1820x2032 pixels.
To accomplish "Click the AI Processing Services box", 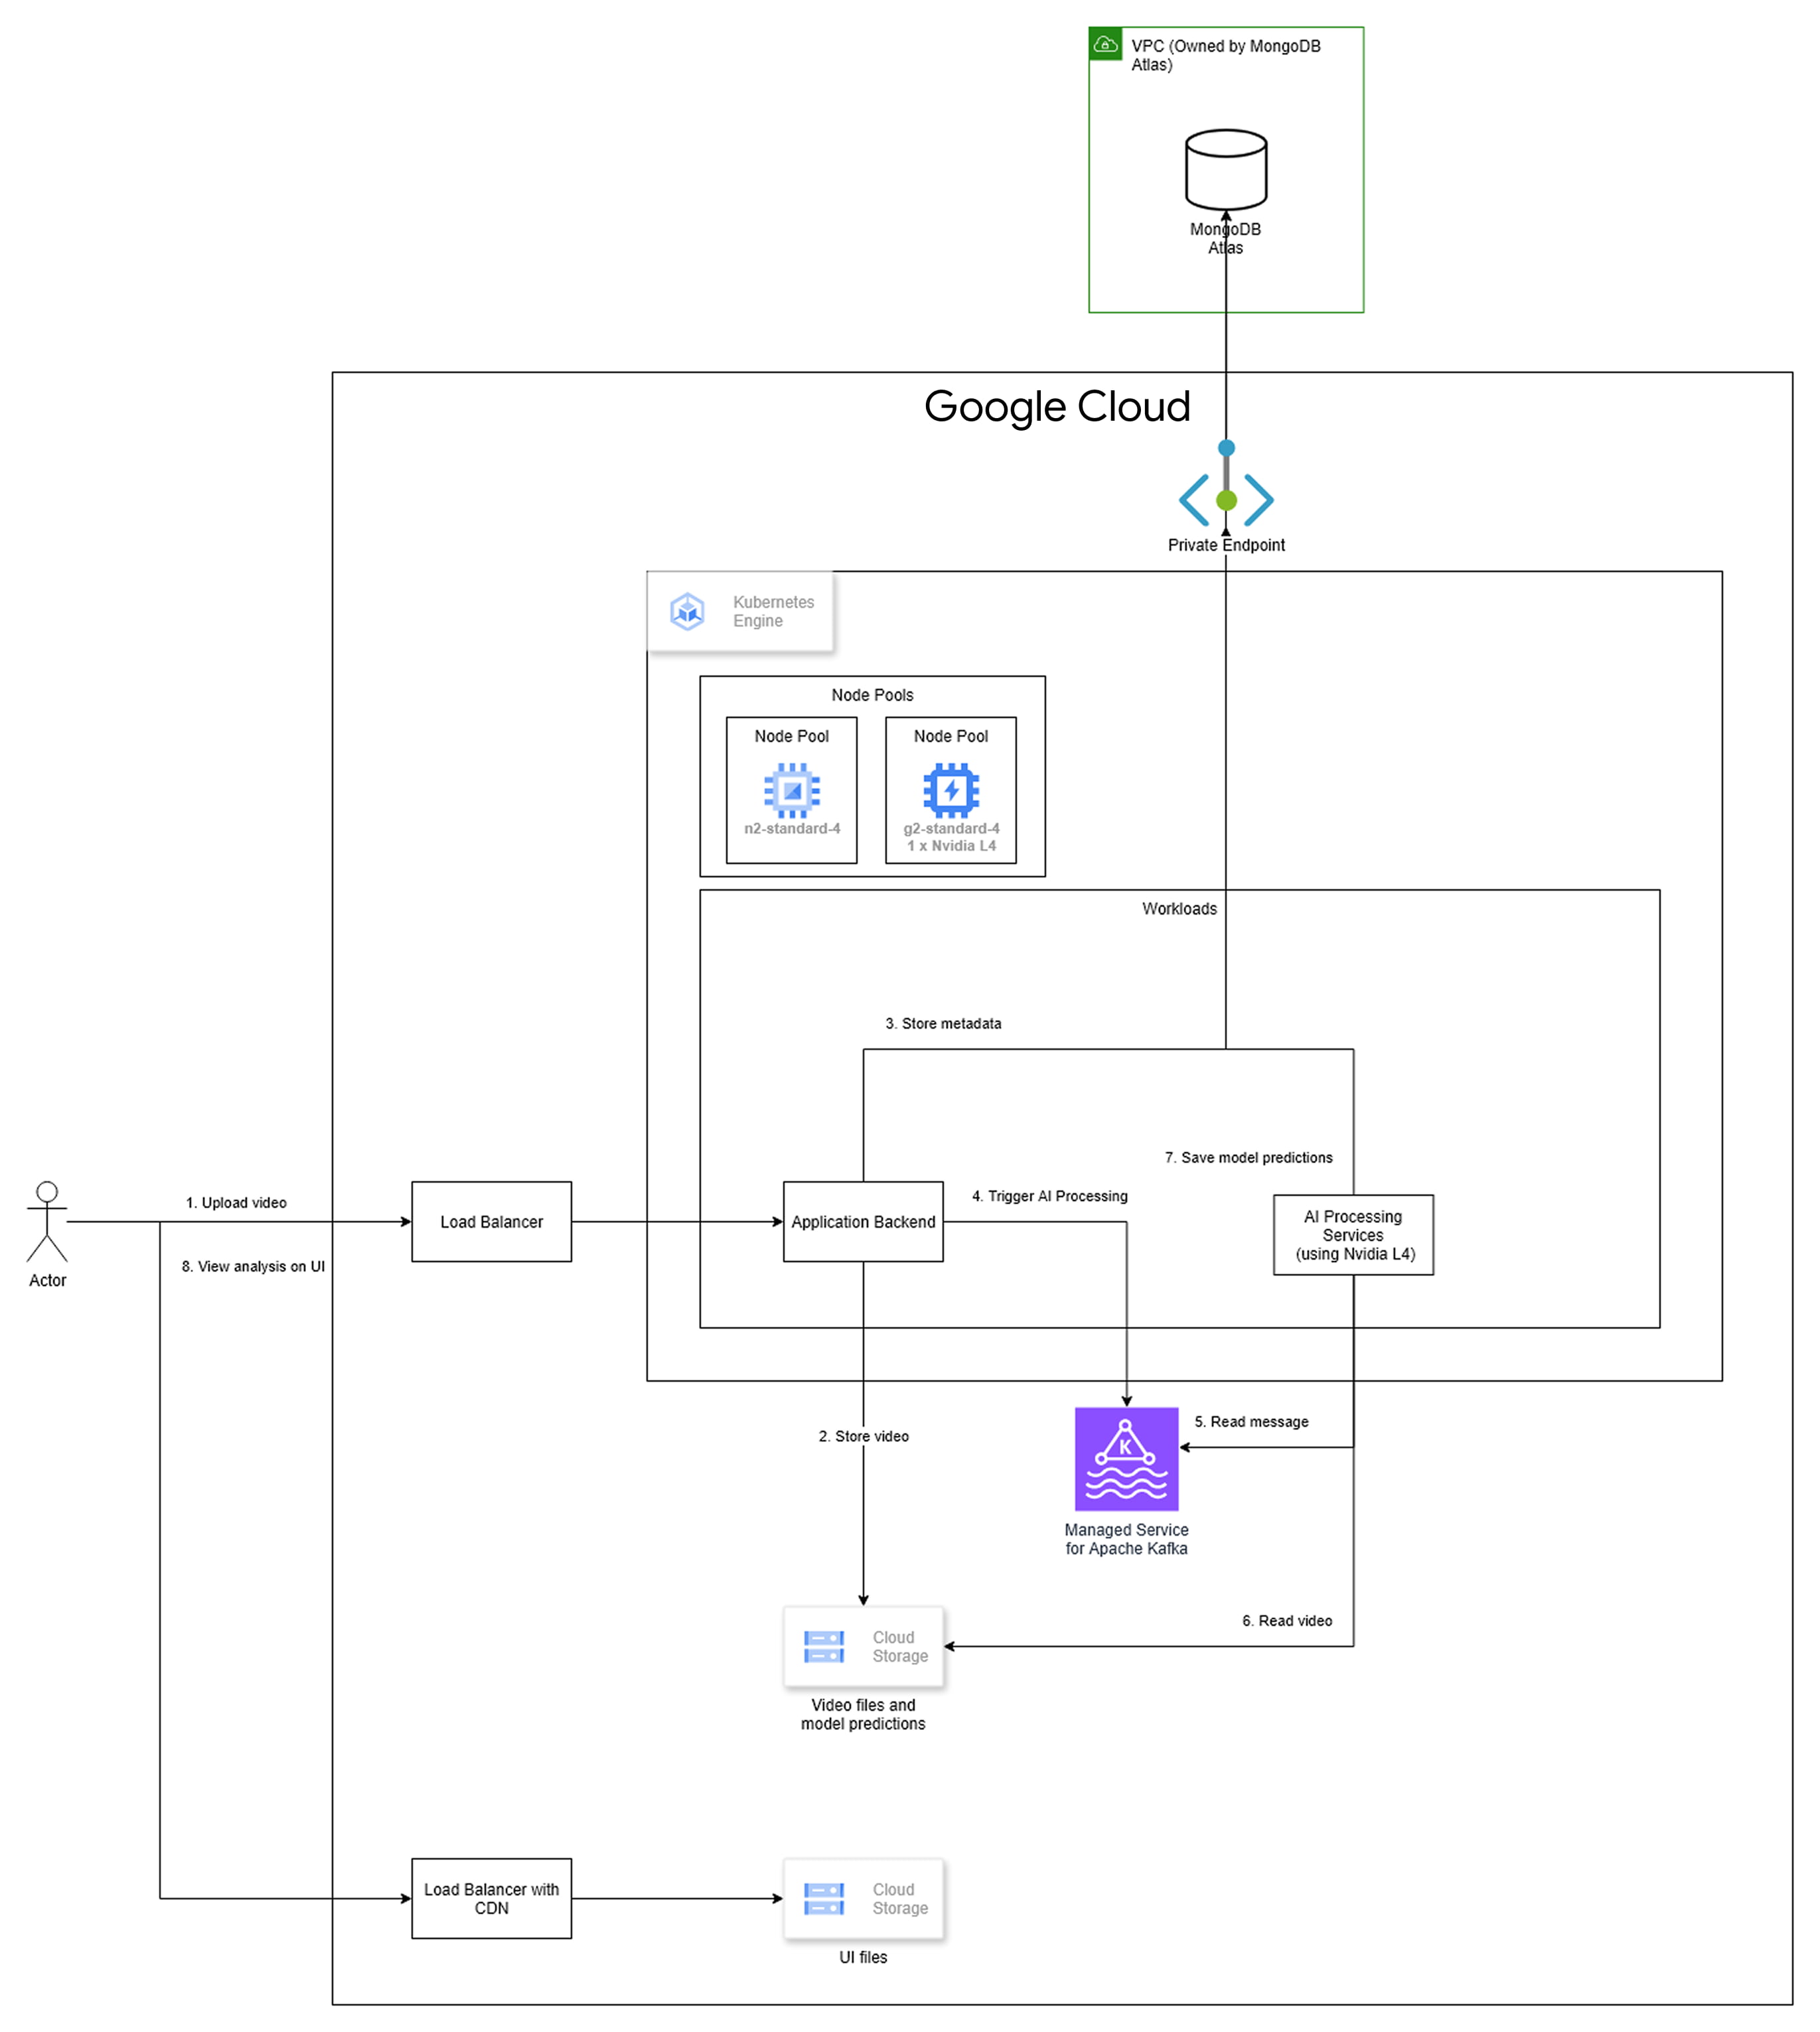I will coord(1353,1236).
